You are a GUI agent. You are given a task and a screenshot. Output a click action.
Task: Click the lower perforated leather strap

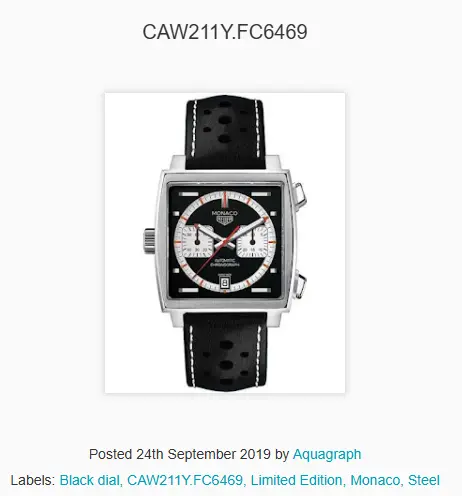[226, 351]
